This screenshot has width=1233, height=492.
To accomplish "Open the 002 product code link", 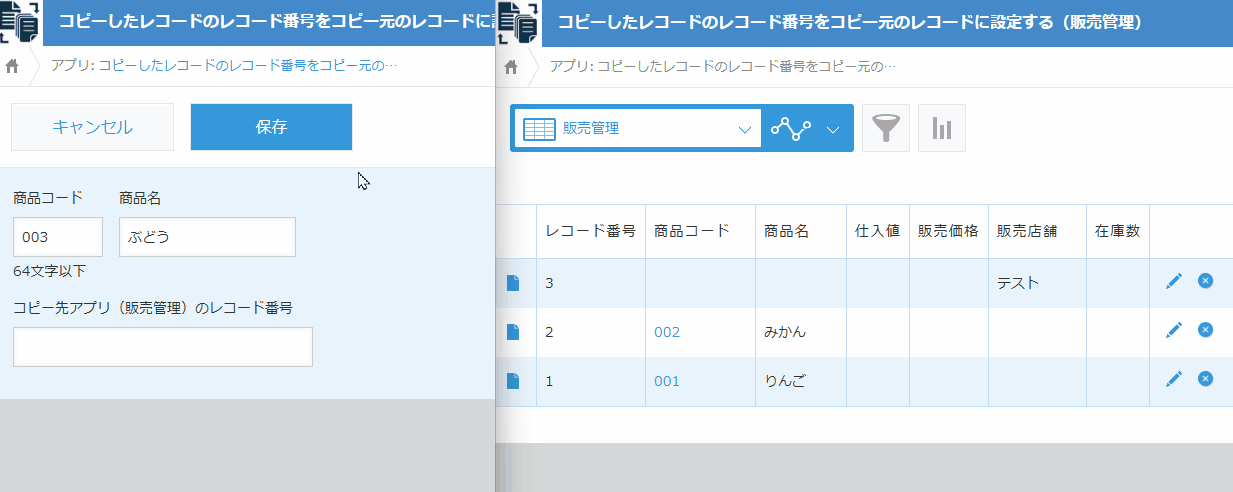I will pyautogui.click(x=667, y=332).
